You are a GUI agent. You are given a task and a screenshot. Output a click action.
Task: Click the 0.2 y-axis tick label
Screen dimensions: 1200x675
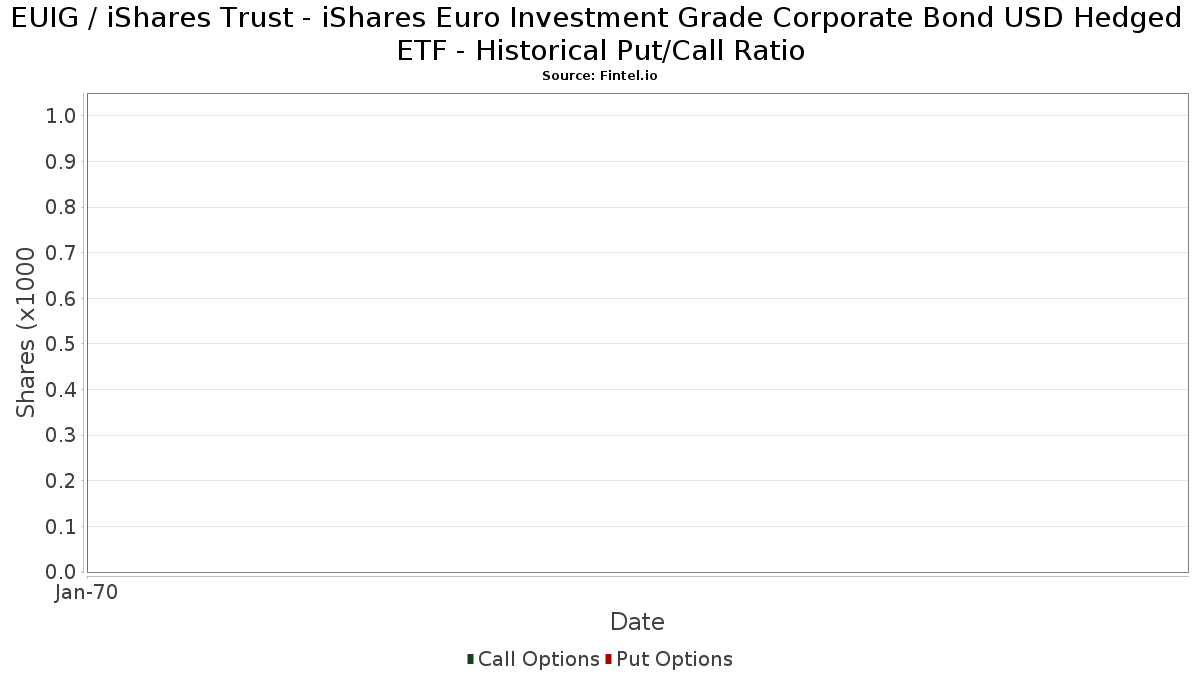click(x=61, y=481)
